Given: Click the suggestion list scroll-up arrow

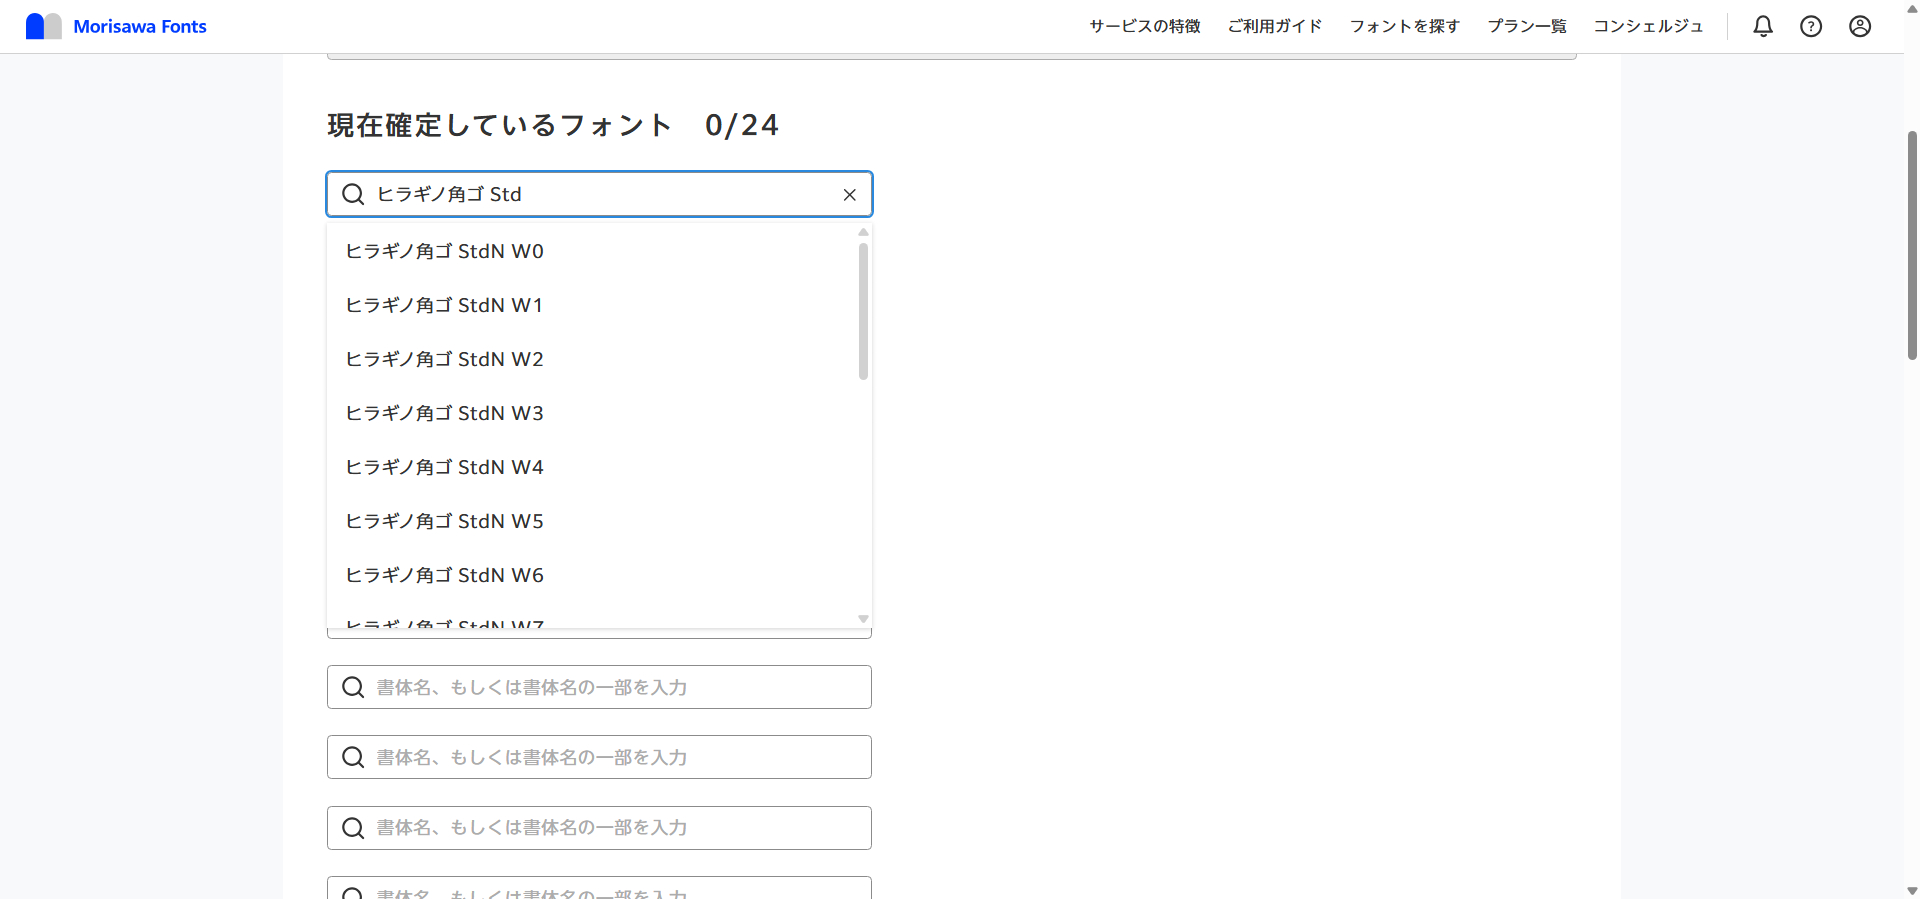Looking at the screenshot, I should [863, 232].
